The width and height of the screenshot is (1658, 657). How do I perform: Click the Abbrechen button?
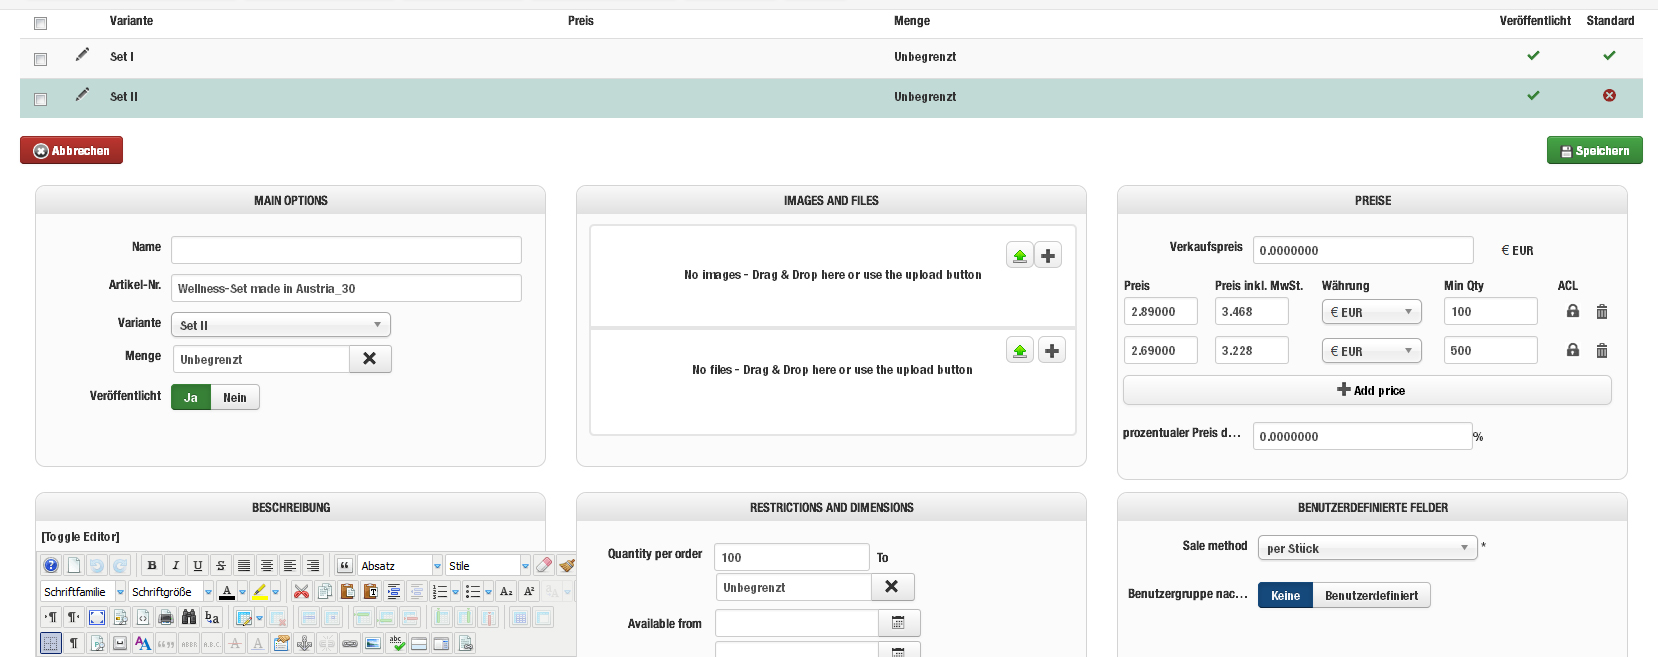tap(71, 150)
